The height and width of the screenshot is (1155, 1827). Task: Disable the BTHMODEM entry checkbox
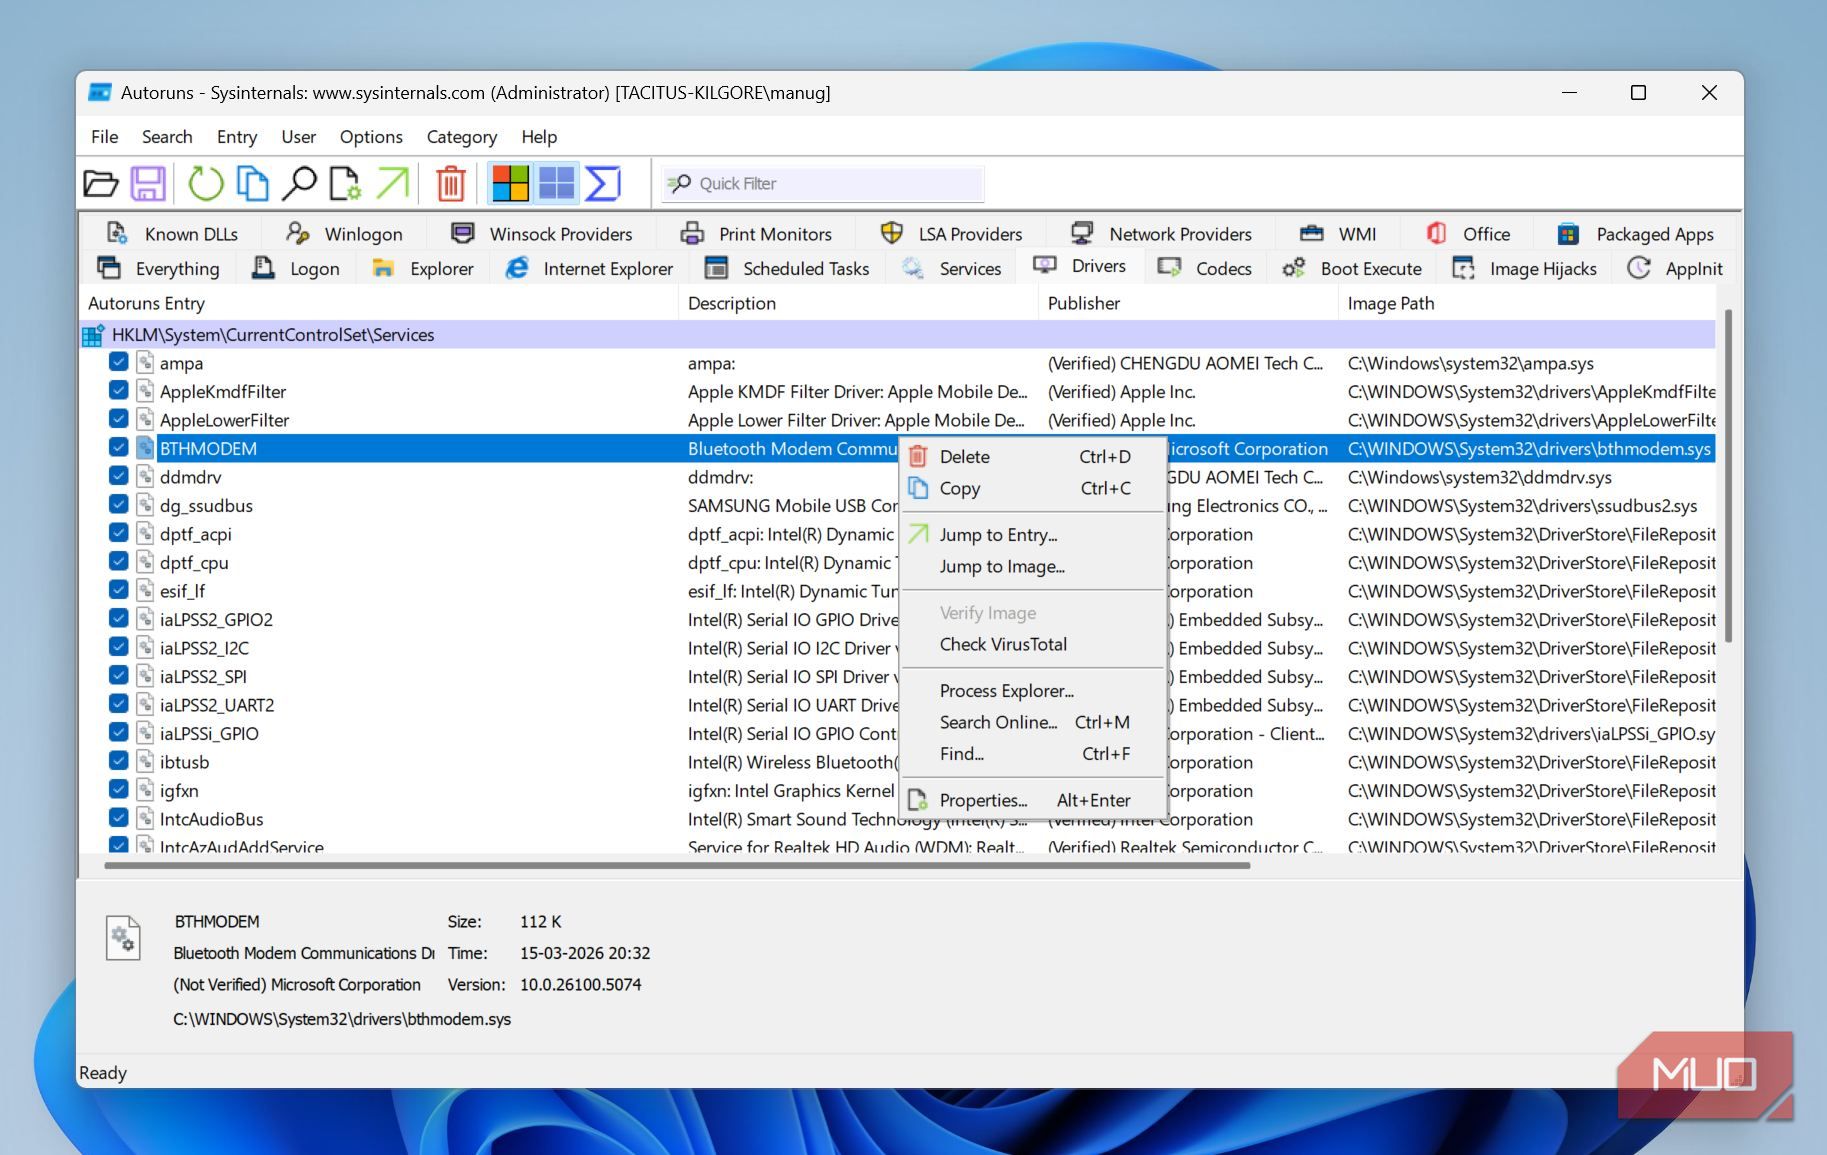coord(119,447)
